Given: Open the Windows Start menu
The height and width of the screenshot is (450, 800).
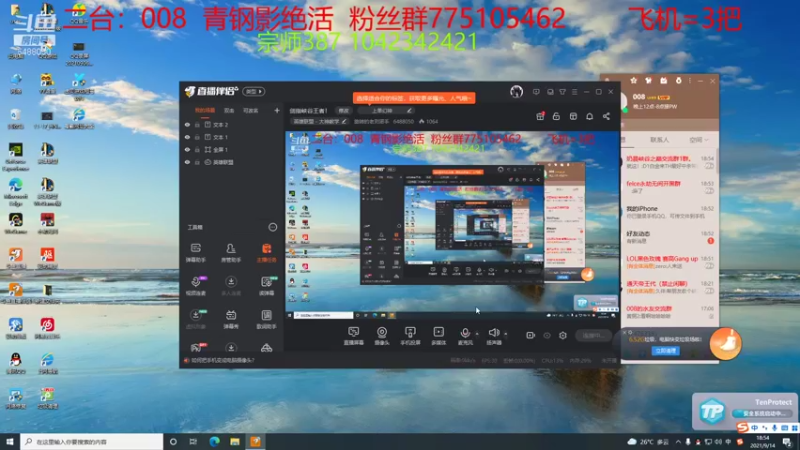Looking at the screenshot, I should [10, 442].
